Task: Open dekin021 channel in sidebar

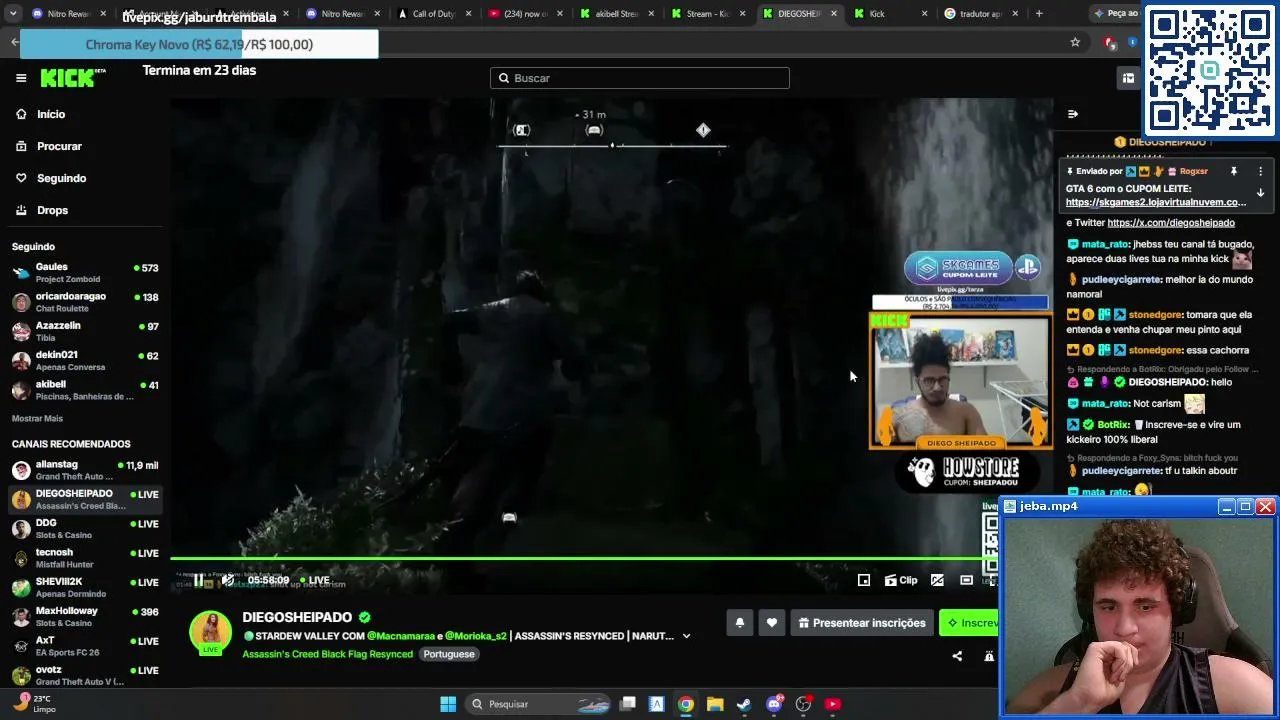Action: click(85, 360)
